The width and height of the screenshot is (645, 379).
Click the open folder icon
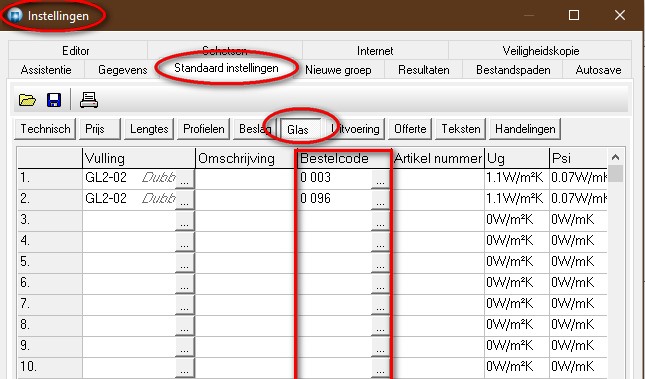(27, 100)
